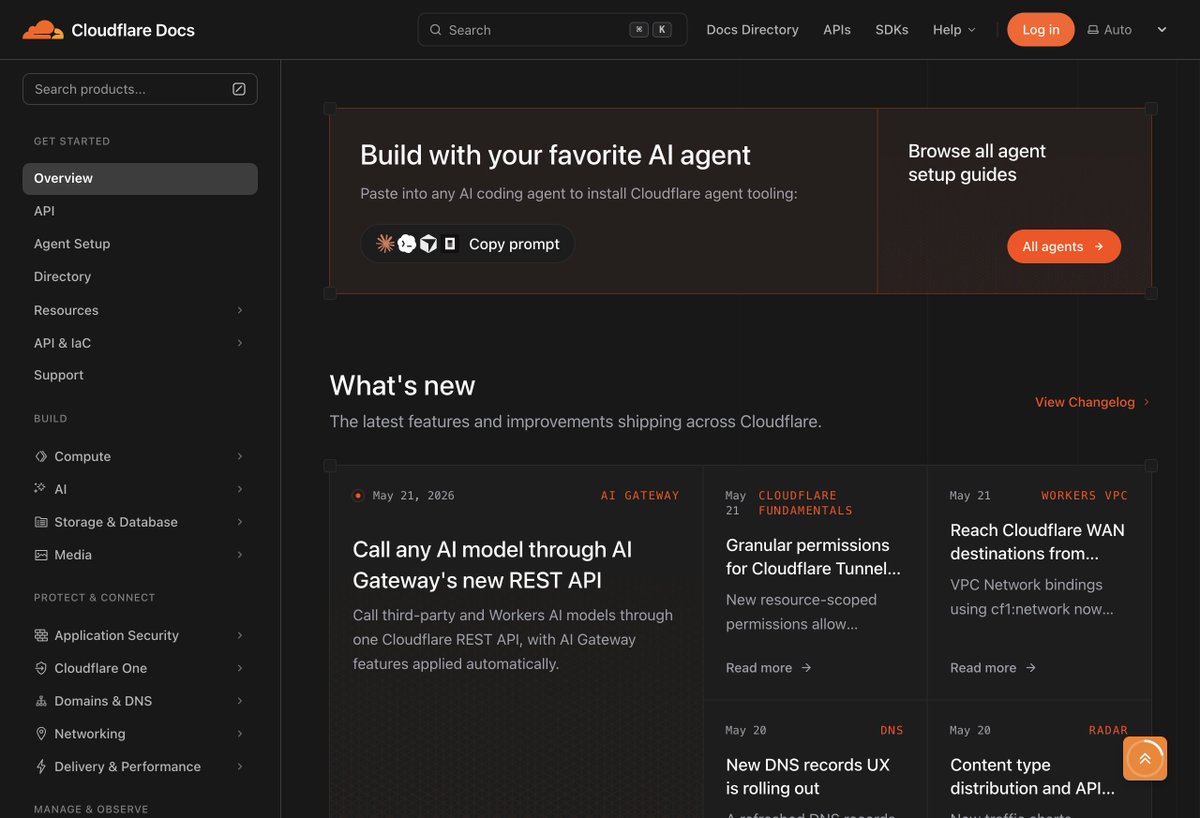Click the Storage & Database icon
1200x818 pixels.
(x=41, y=522)
